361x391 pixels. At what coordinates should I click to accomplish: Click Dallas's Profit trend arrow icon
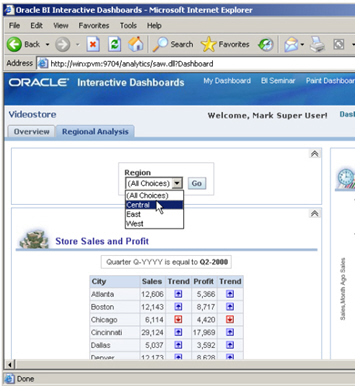click(x=230, y=345)
